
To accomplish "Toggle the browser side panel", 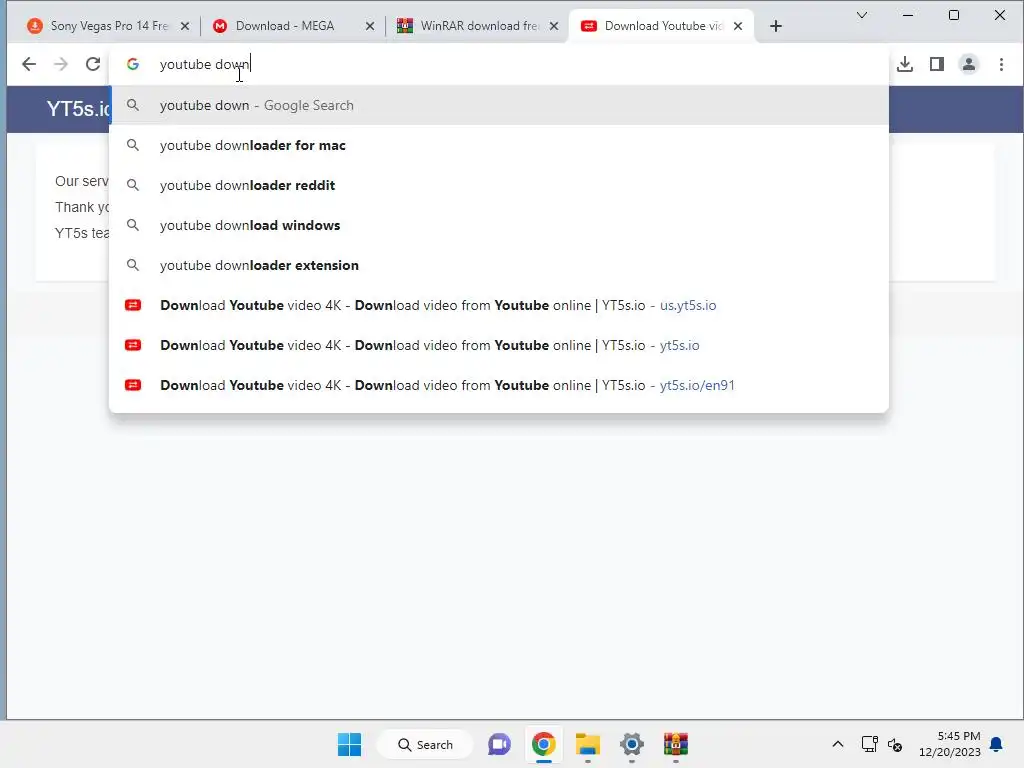I will tap(936, 64).
